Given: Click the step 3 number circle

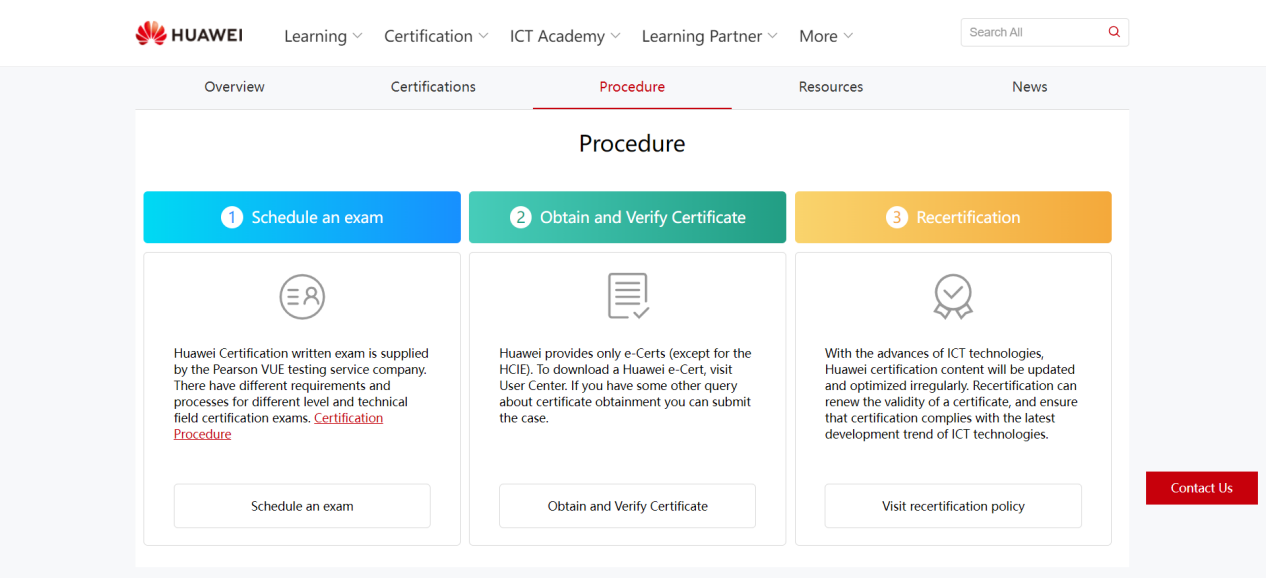Looking at the screenshot, I should [x=897, y=217].
